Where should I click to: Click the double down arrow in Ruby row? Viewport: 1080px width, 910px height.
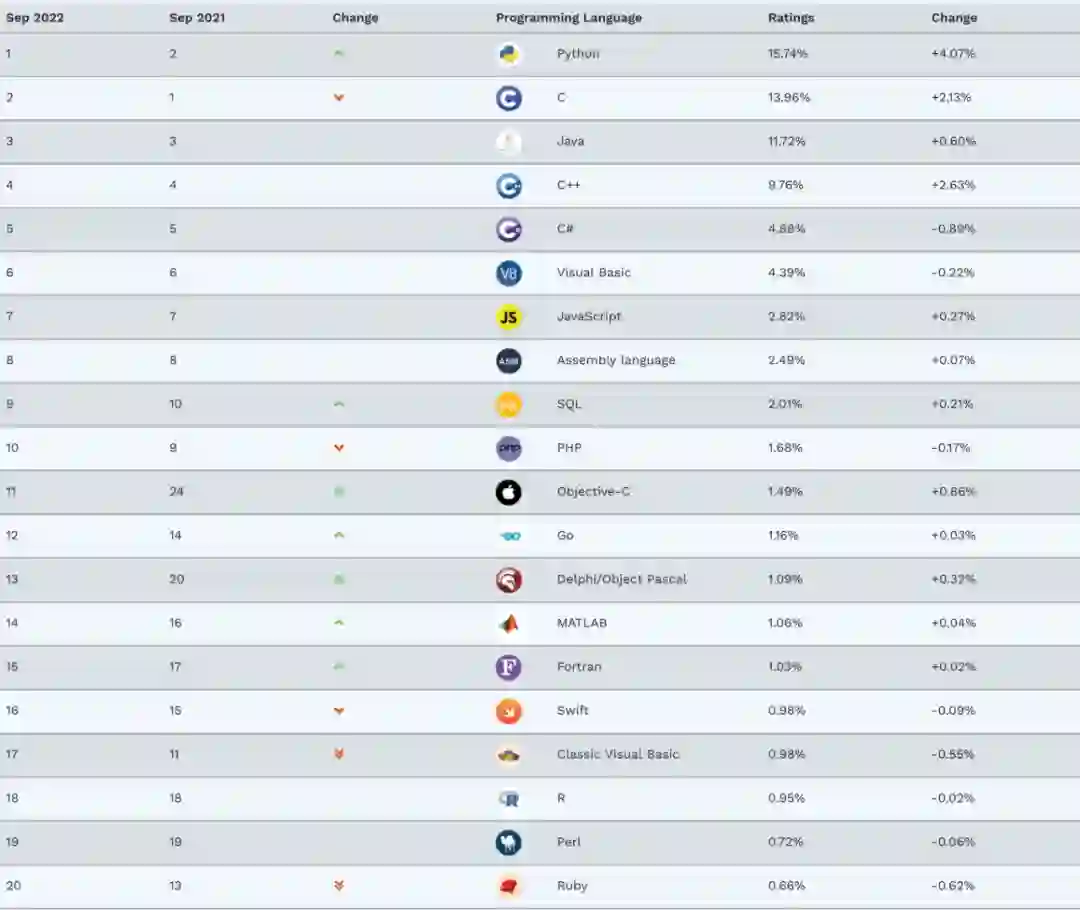point(339,886)
